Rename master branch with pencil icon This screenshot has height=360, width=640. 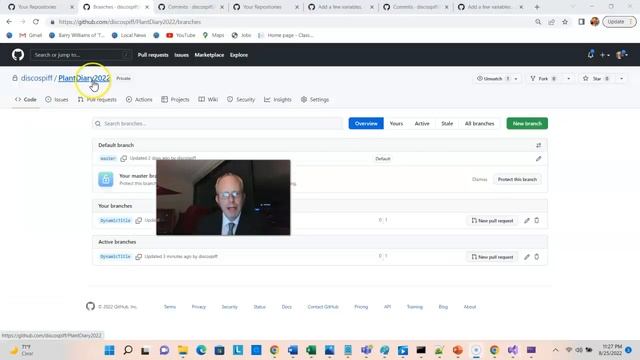(538, 159)
